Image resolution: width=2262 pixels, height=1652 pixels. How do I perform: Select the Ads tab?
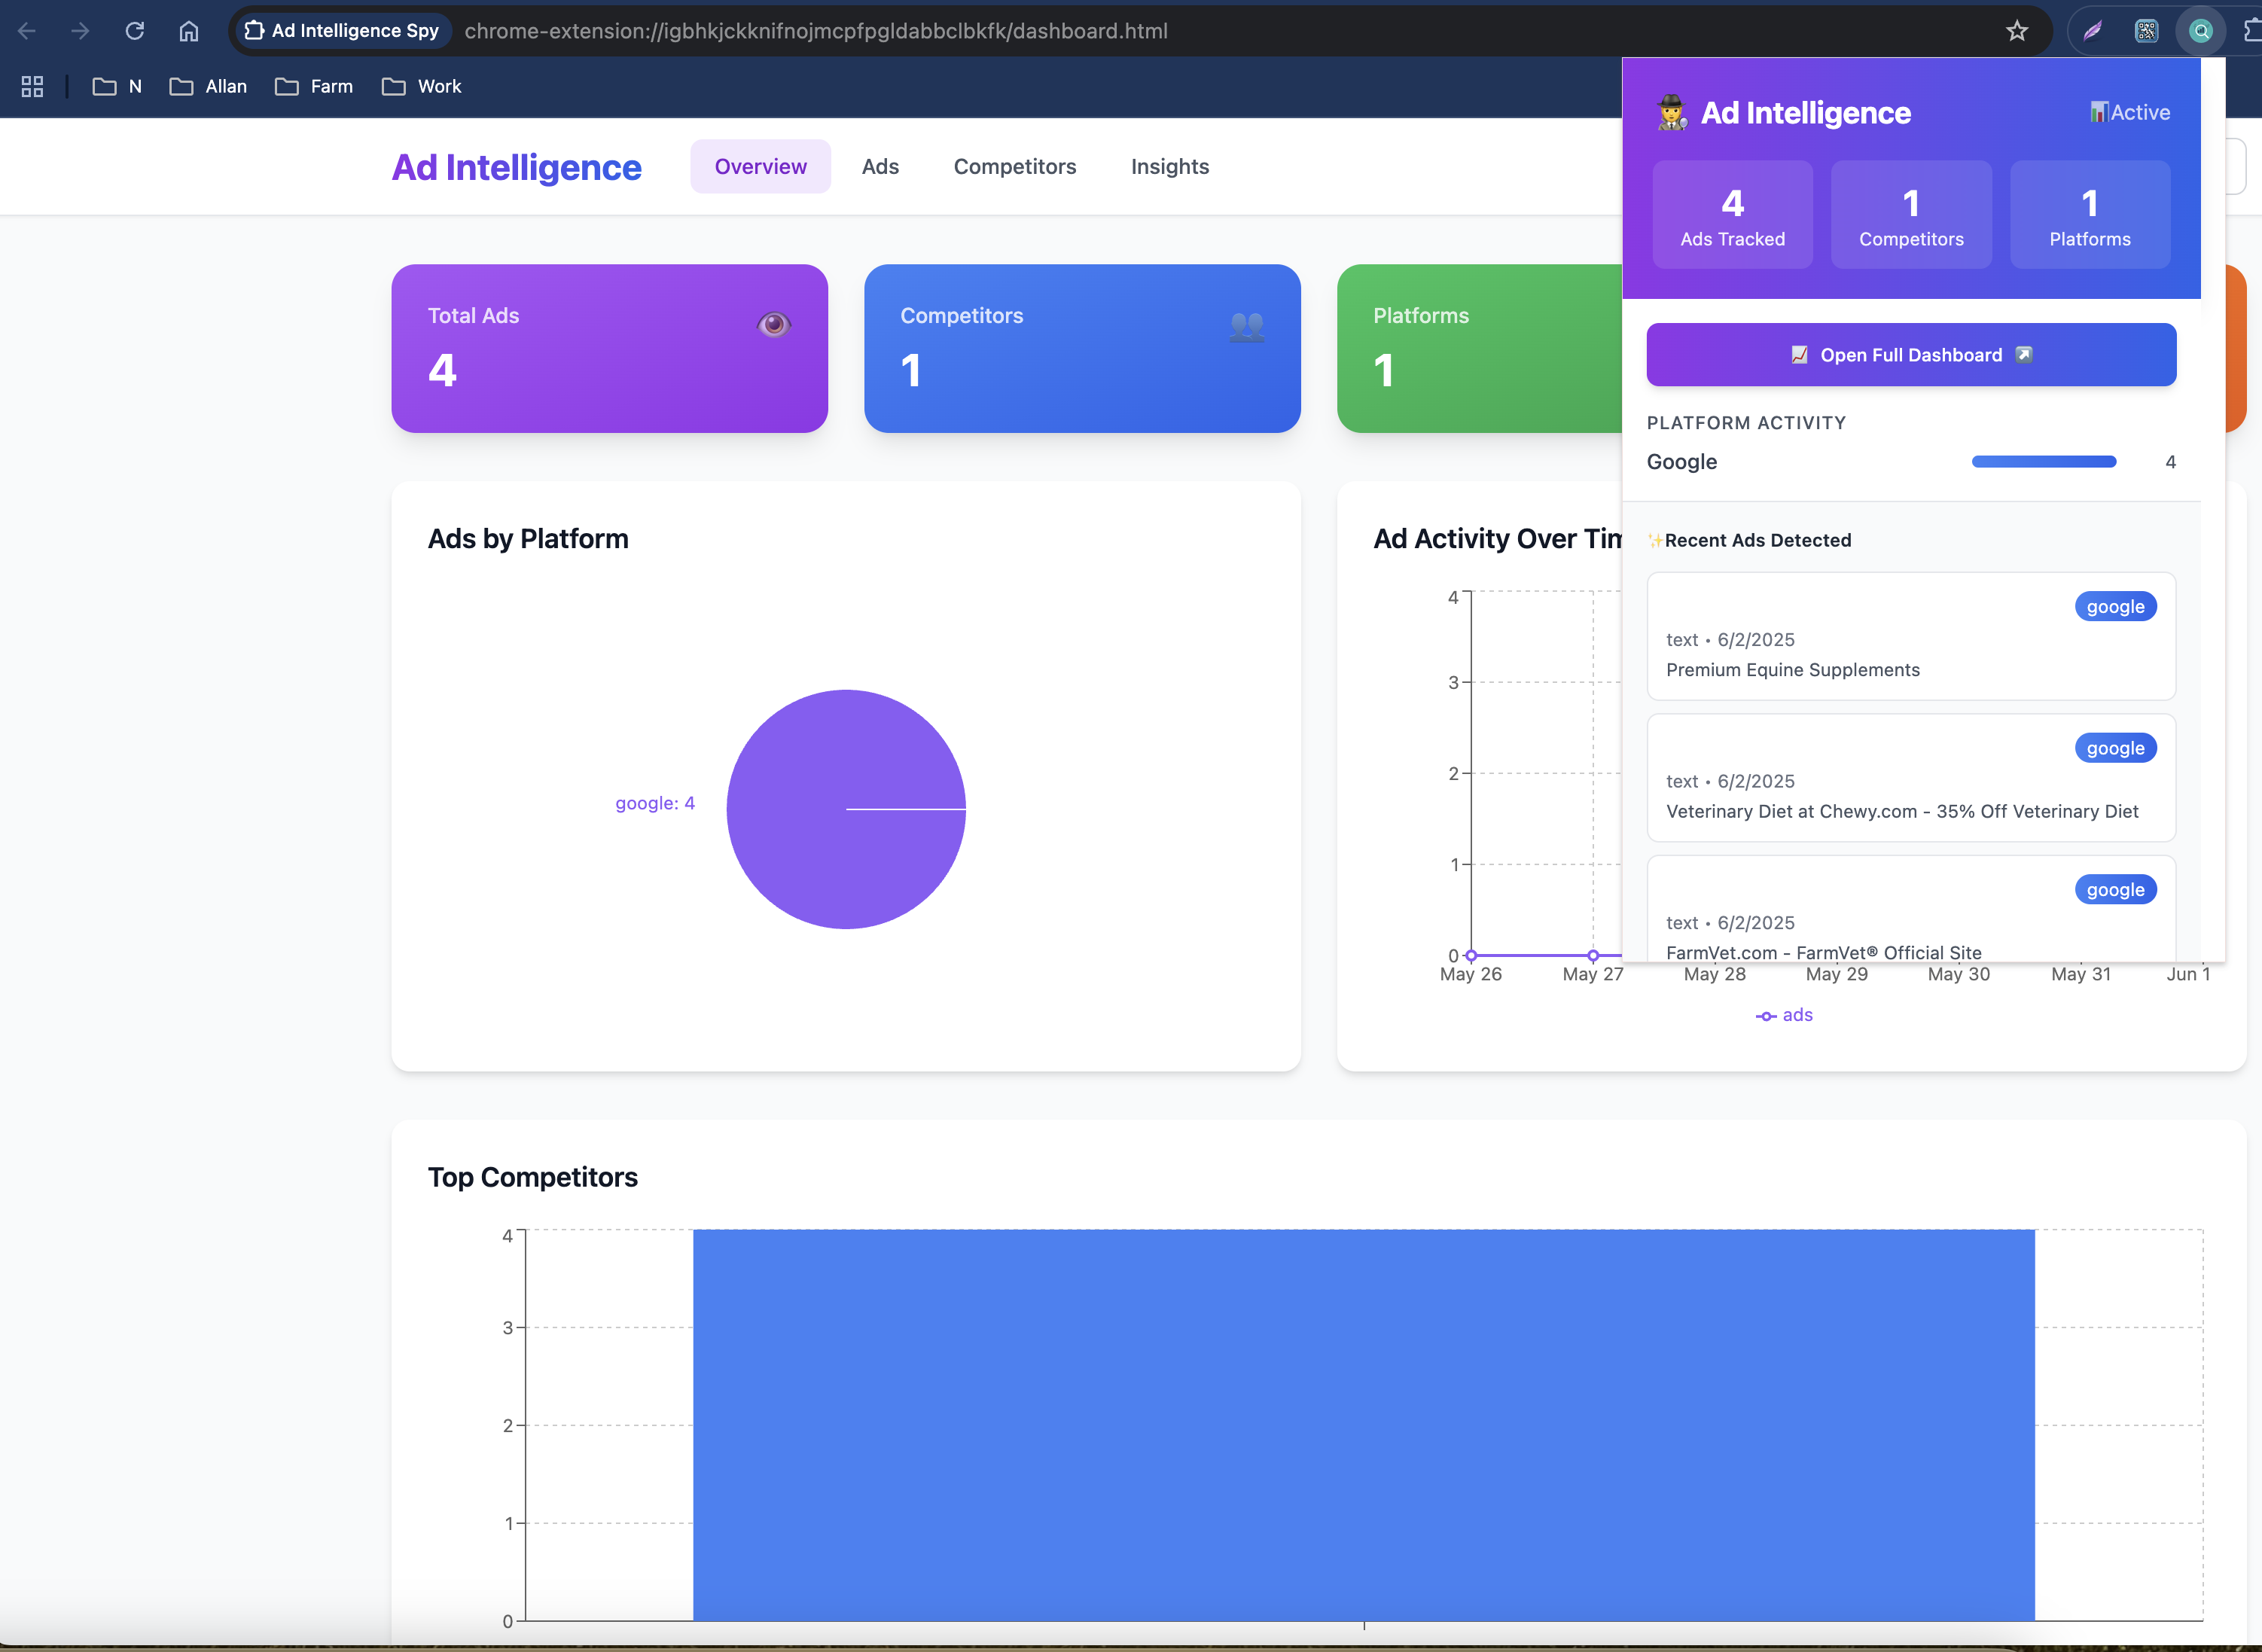click(x=880, y=167)
